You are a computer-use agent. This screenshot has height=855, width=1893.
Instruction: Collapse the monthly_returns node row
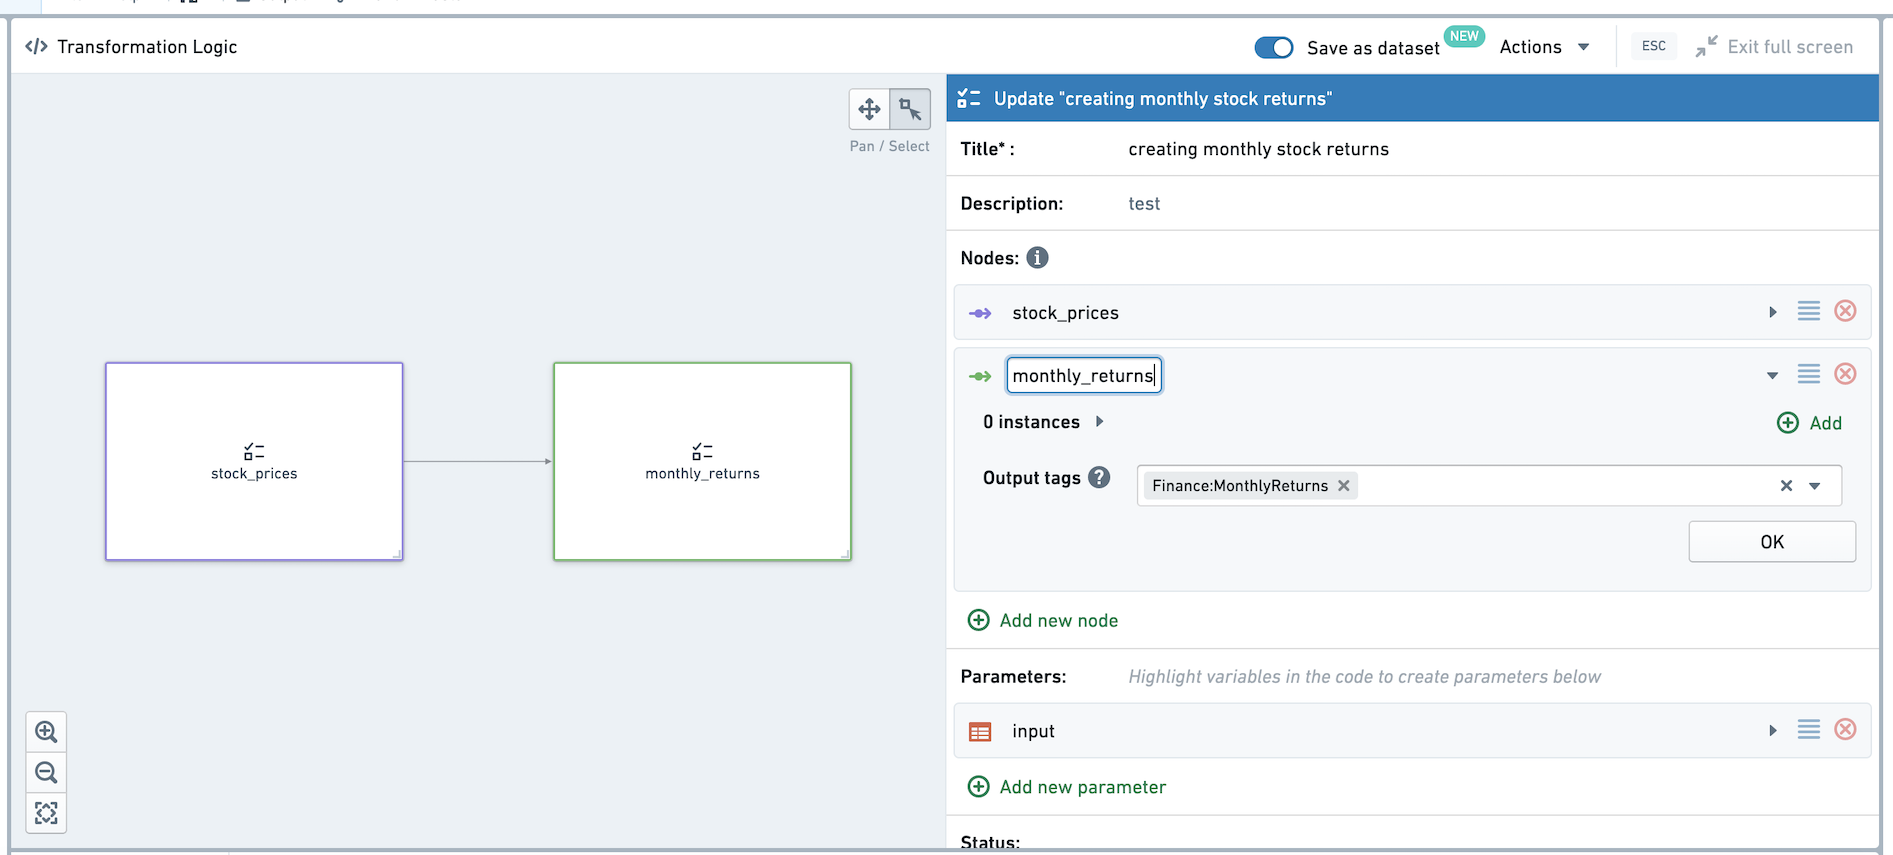(x=1772, y=376)
